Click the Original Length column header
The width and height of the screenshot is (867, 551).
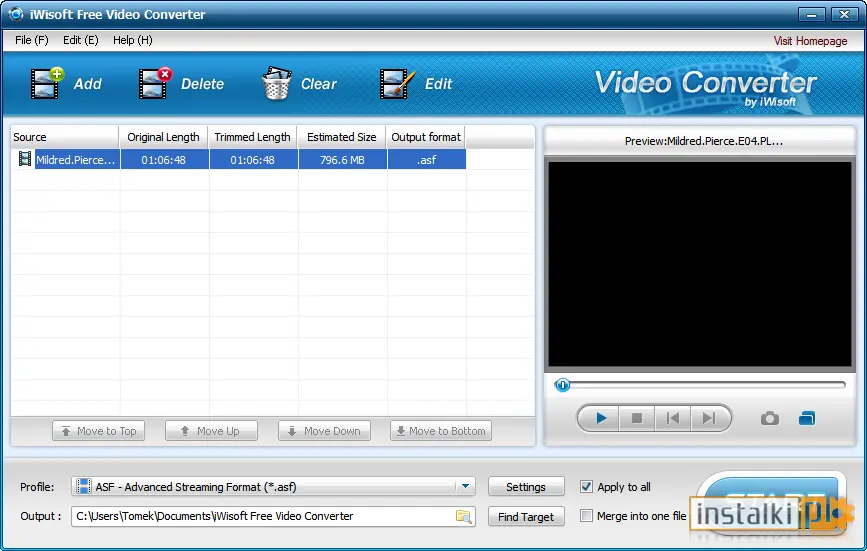coord(163,137)
